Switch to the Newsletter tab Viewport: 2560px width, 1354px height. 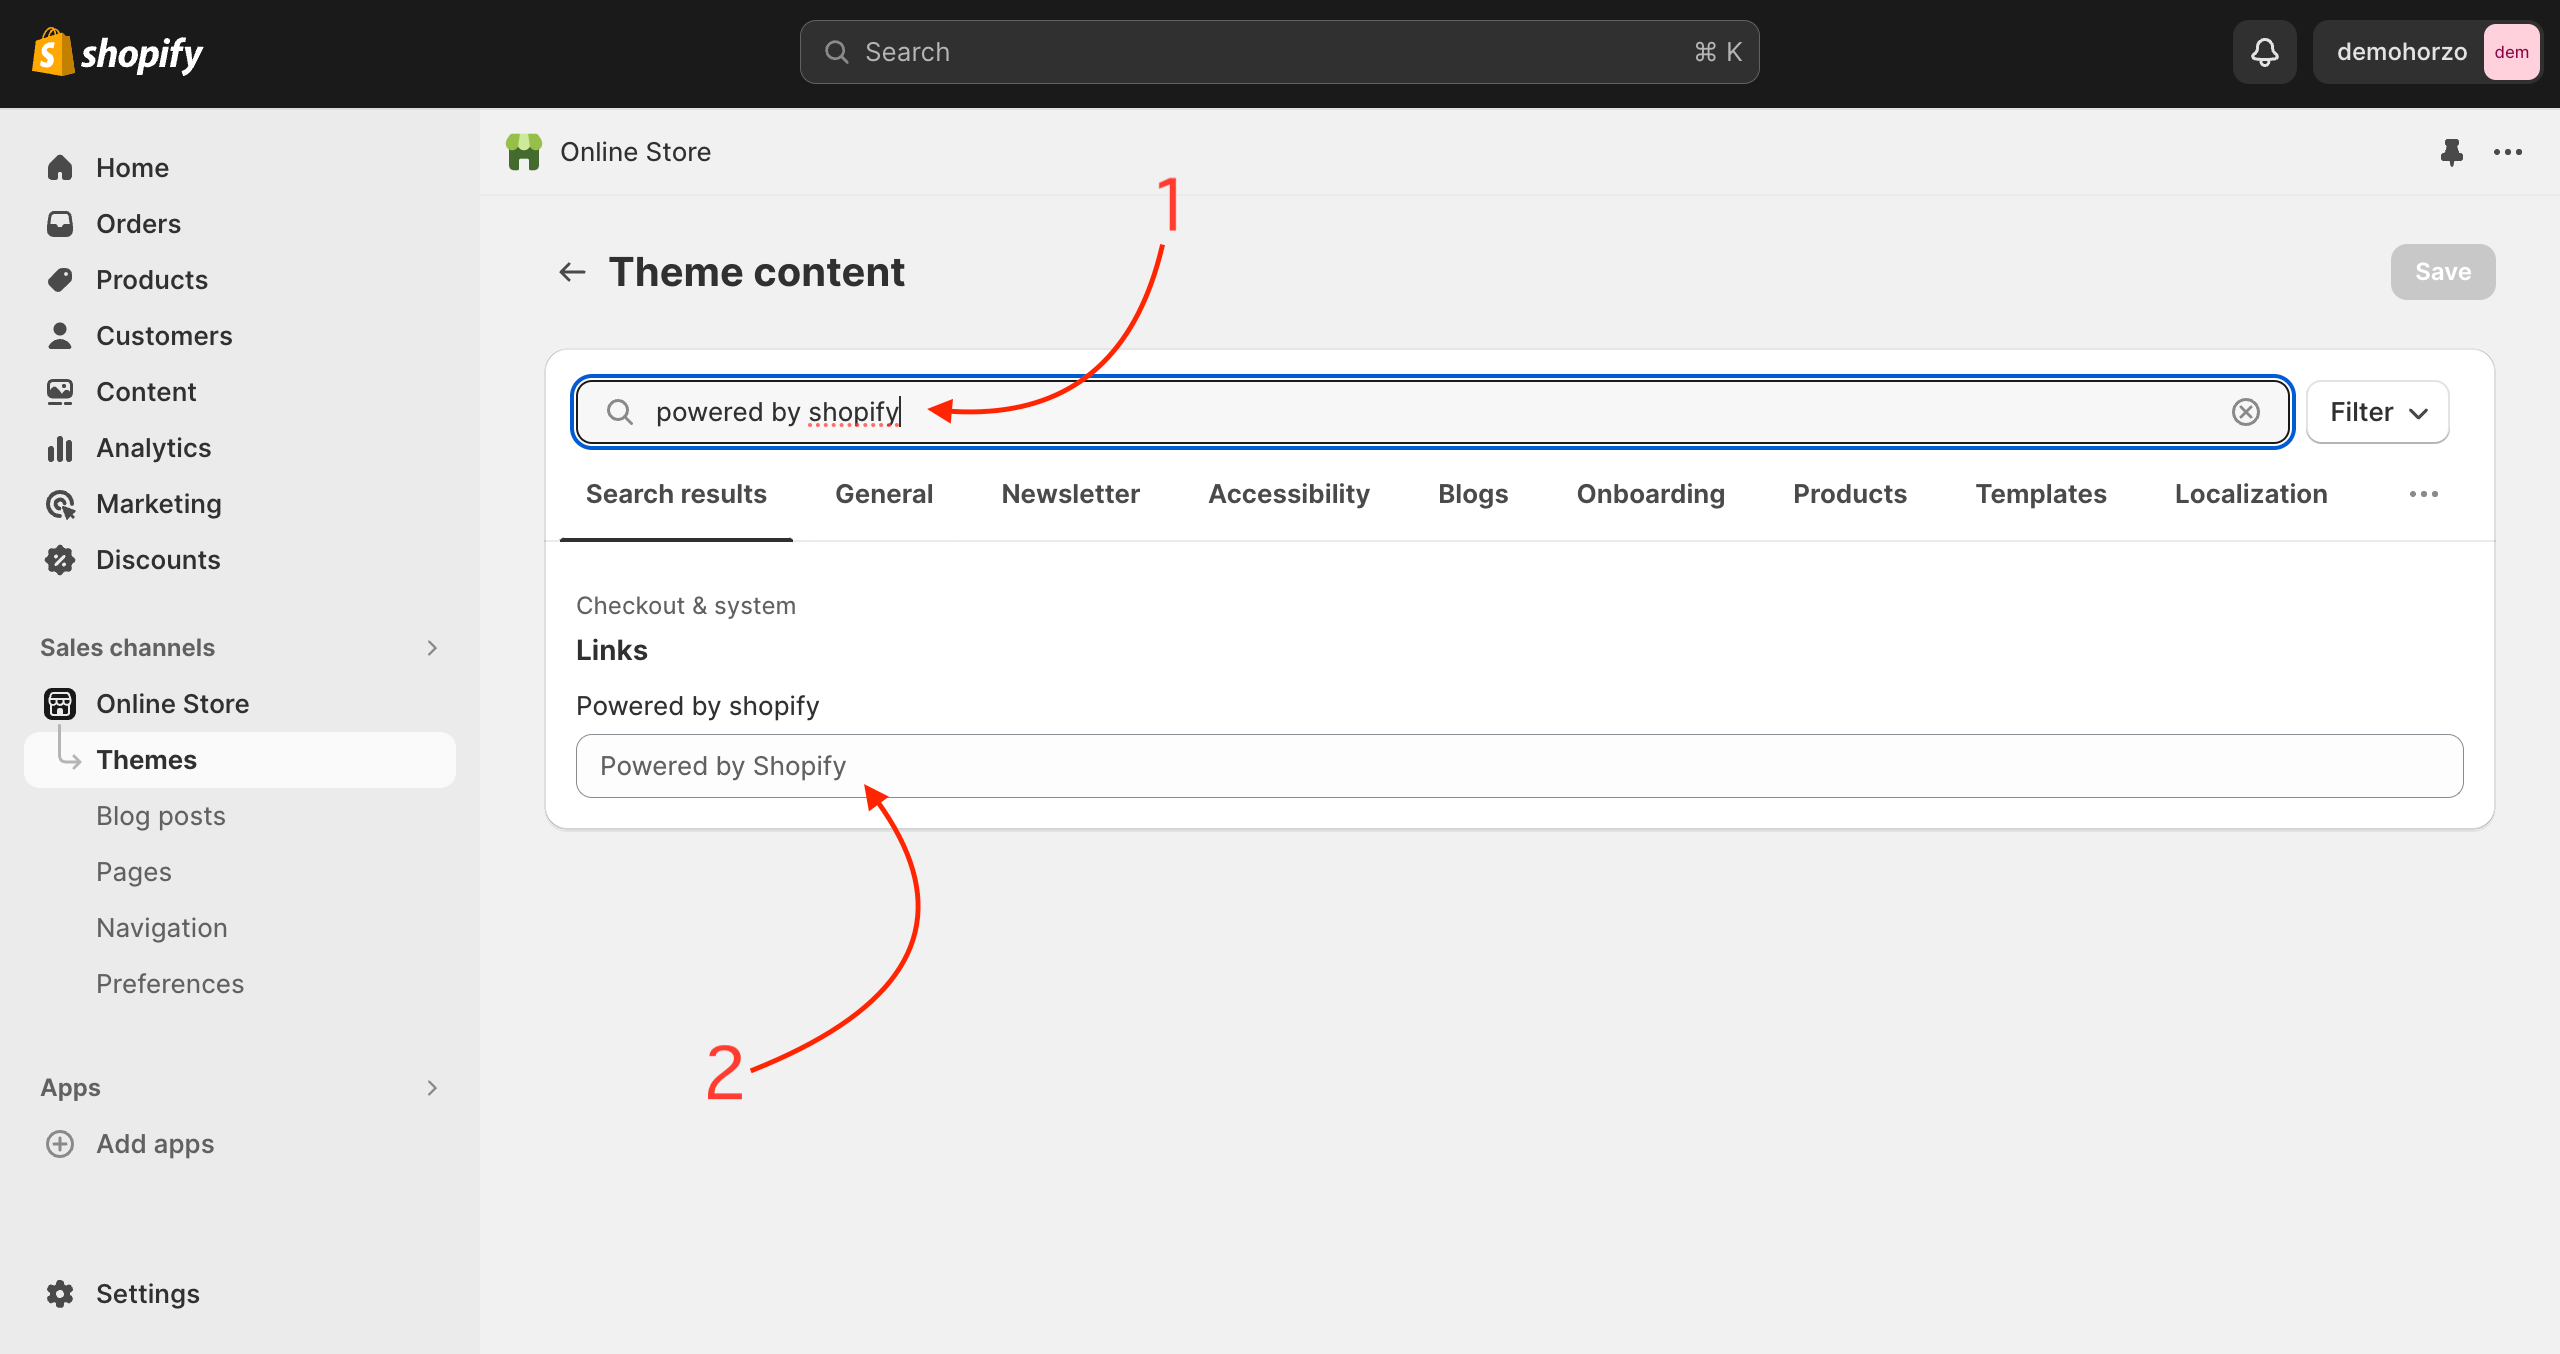click(x=1070, y=494)
